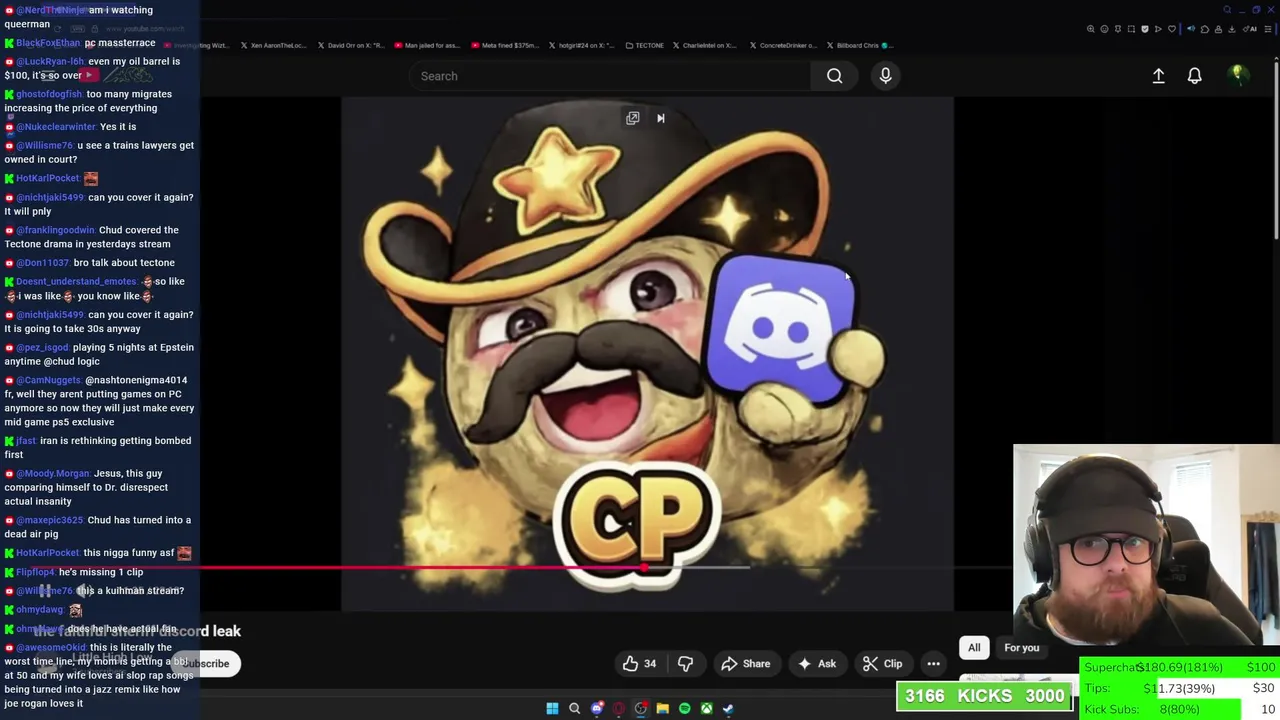Open the upload/create video icon
The image size is (1280, 720).
pyautogui.click(x=1158, y=76)
